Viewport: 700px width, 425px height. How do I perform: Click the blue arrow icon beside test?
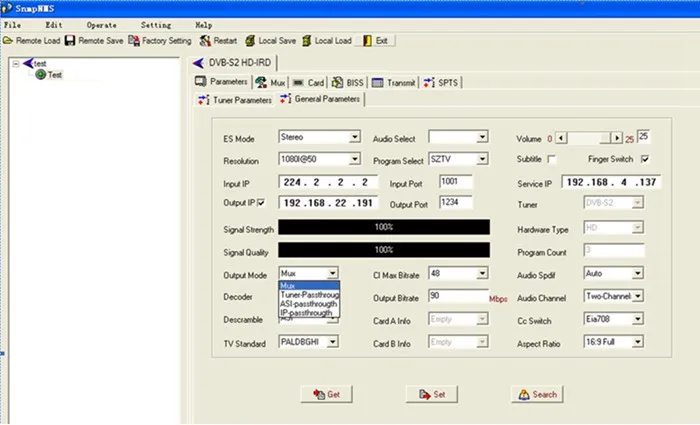tap(28, 63)
